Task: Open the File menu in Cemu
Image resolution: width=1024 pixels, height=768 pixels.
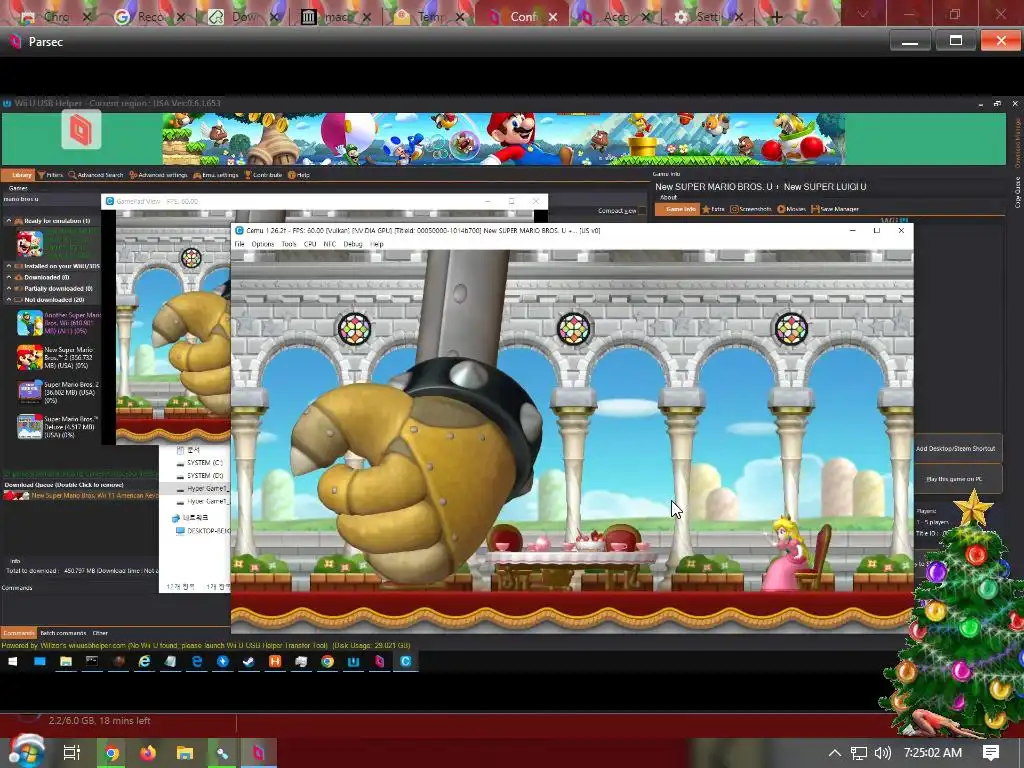Action: click(240, 244)
